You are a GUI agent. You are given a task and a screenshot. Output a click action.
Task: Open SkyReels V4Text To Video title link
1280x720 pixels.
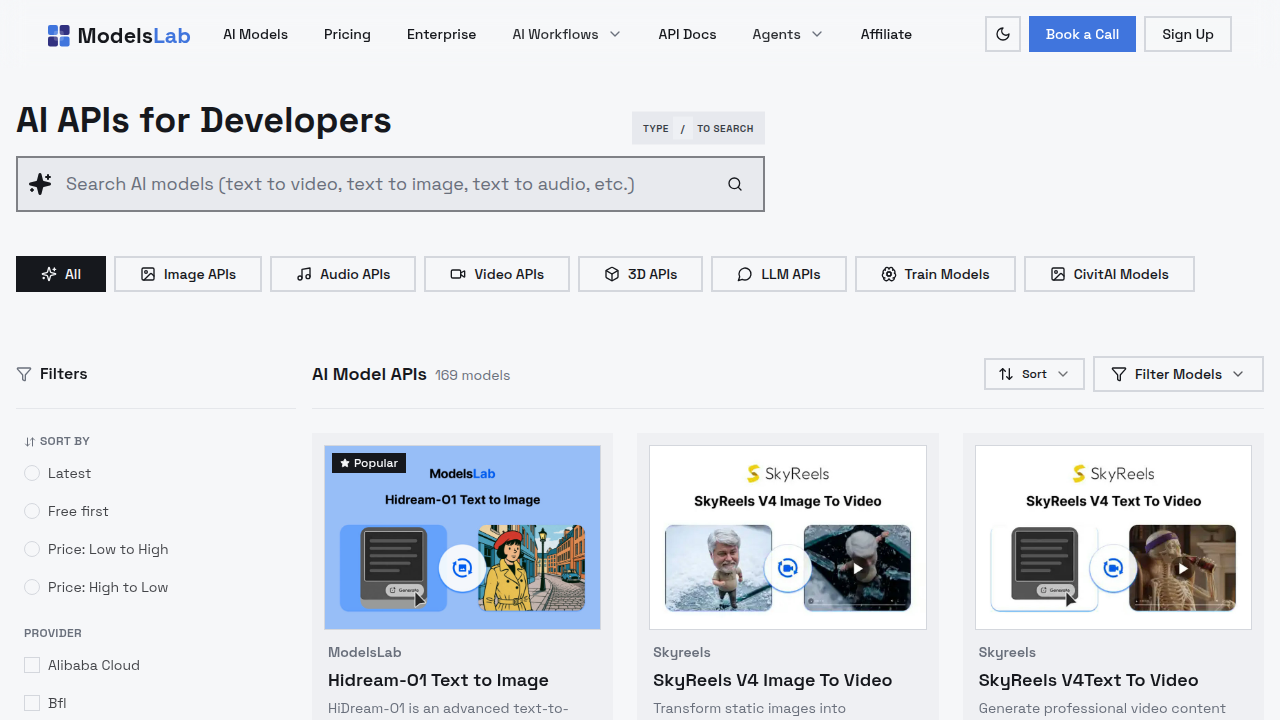coord(1088,680)
